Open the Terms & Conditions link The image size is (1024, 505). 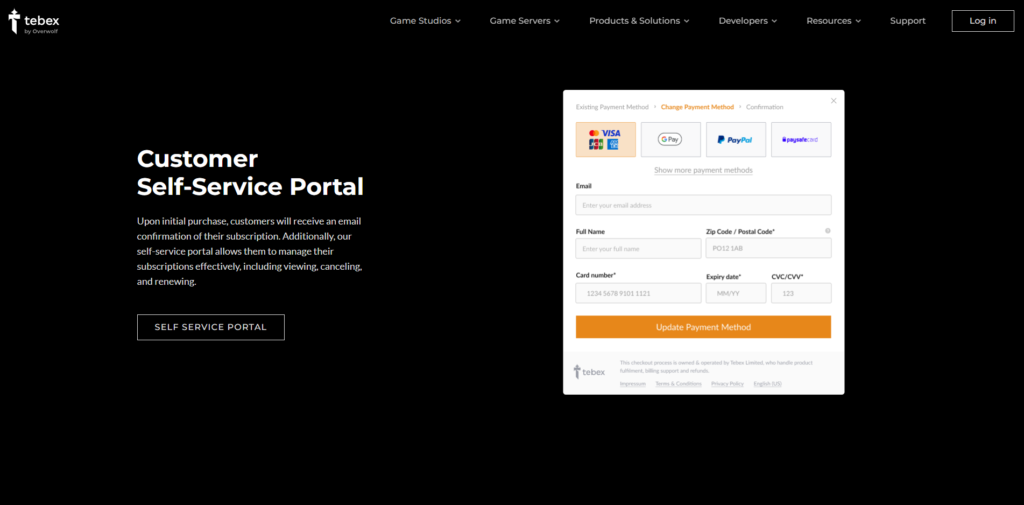678,384
